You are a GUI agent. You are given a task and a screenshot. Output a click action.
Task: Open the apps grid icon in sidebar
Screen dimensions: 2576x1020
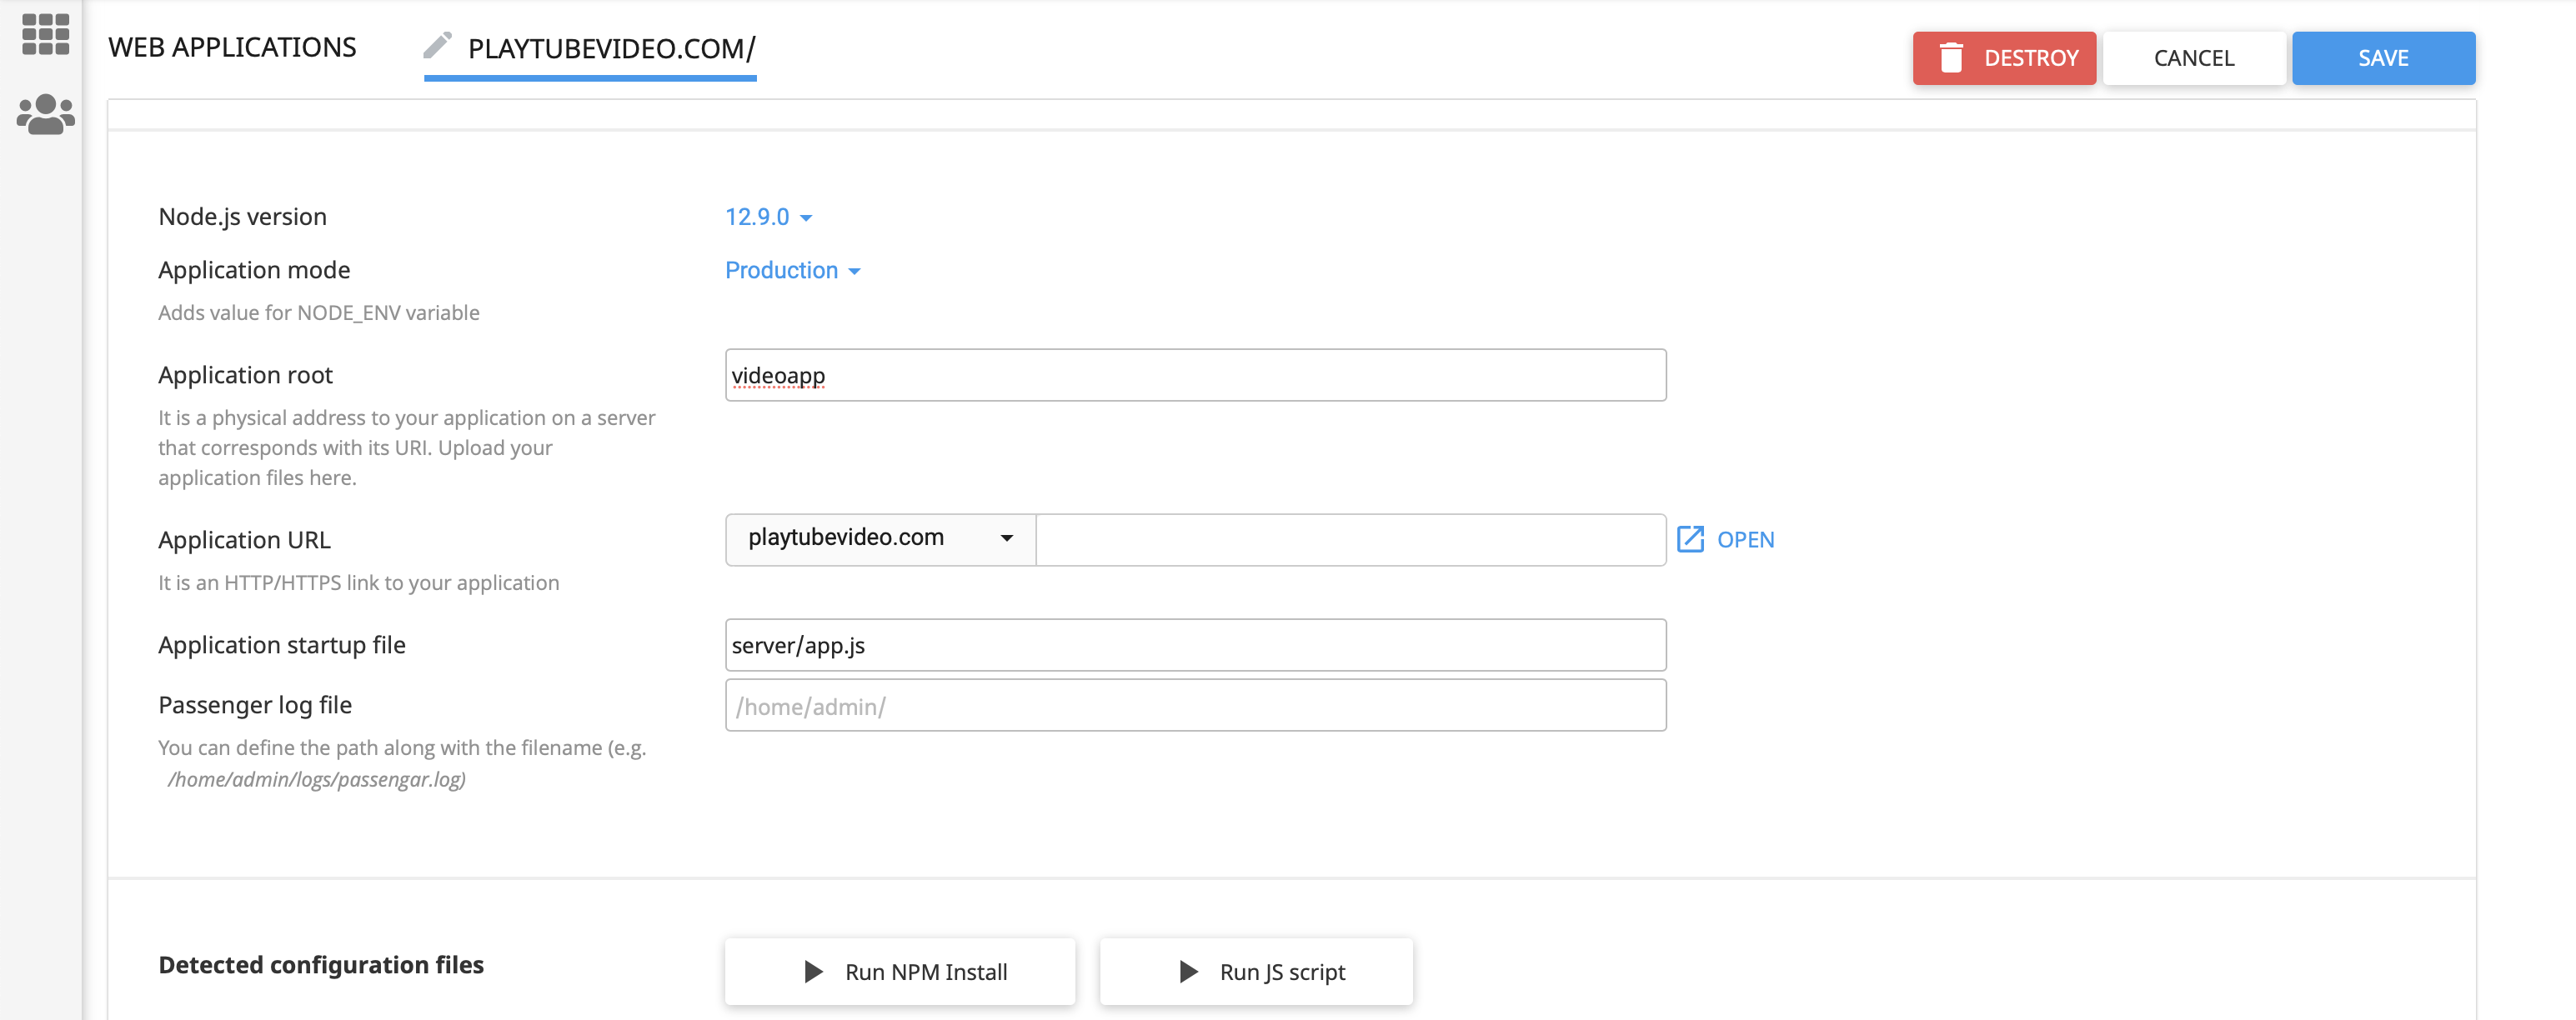[45, 34]
